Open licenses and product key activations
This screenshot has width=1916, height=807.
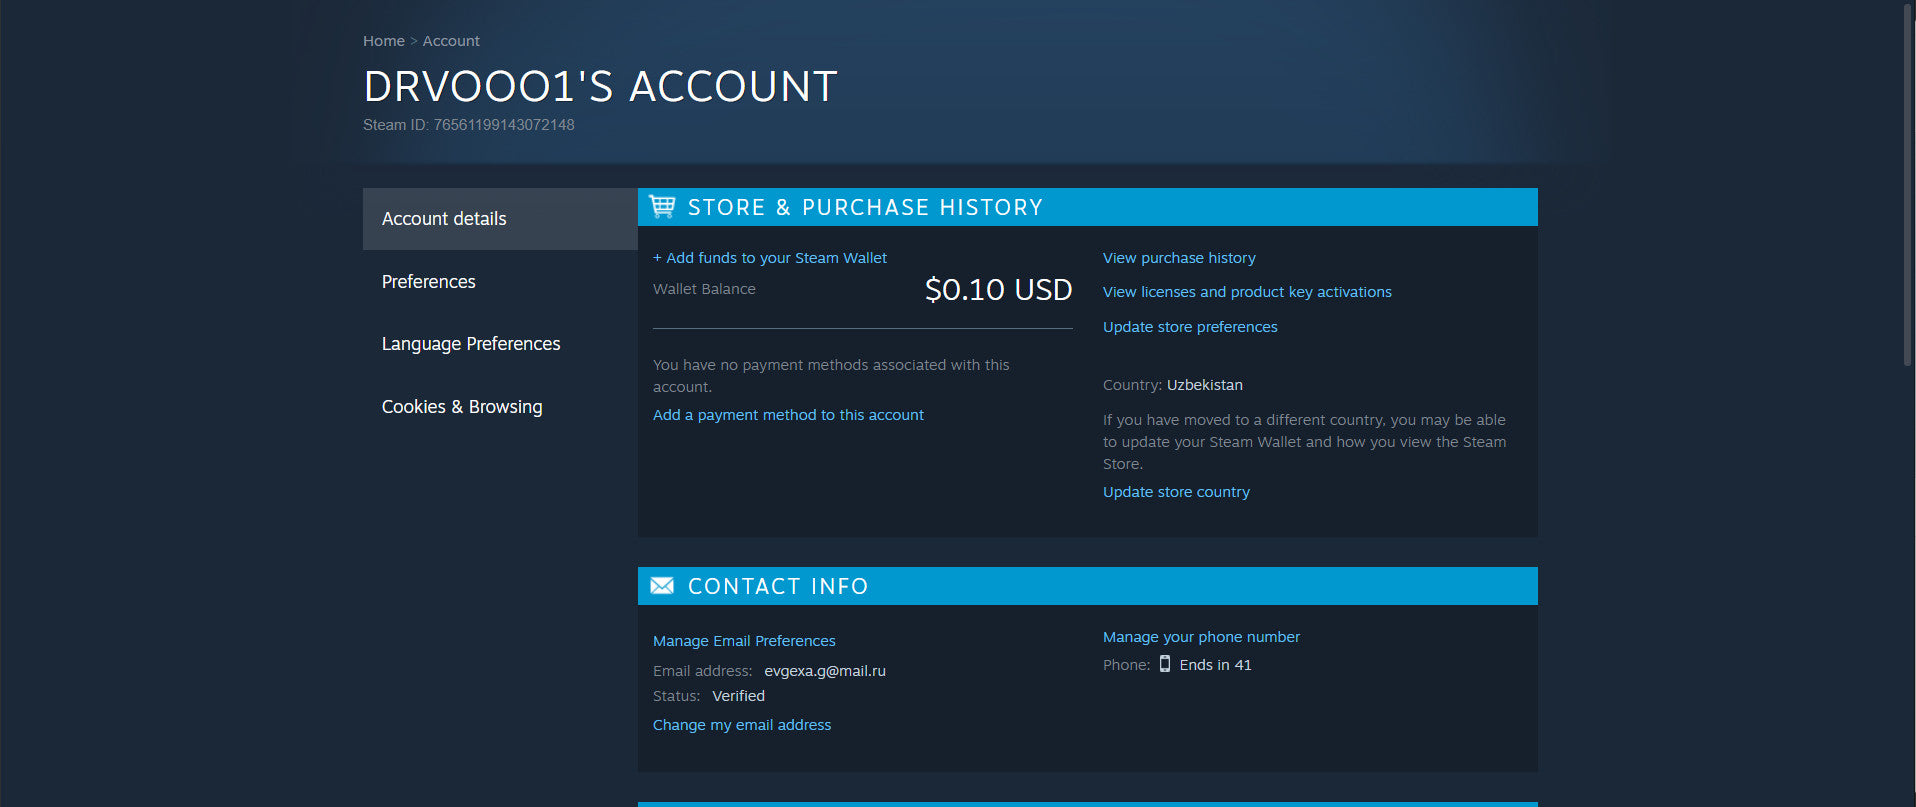1247,292
